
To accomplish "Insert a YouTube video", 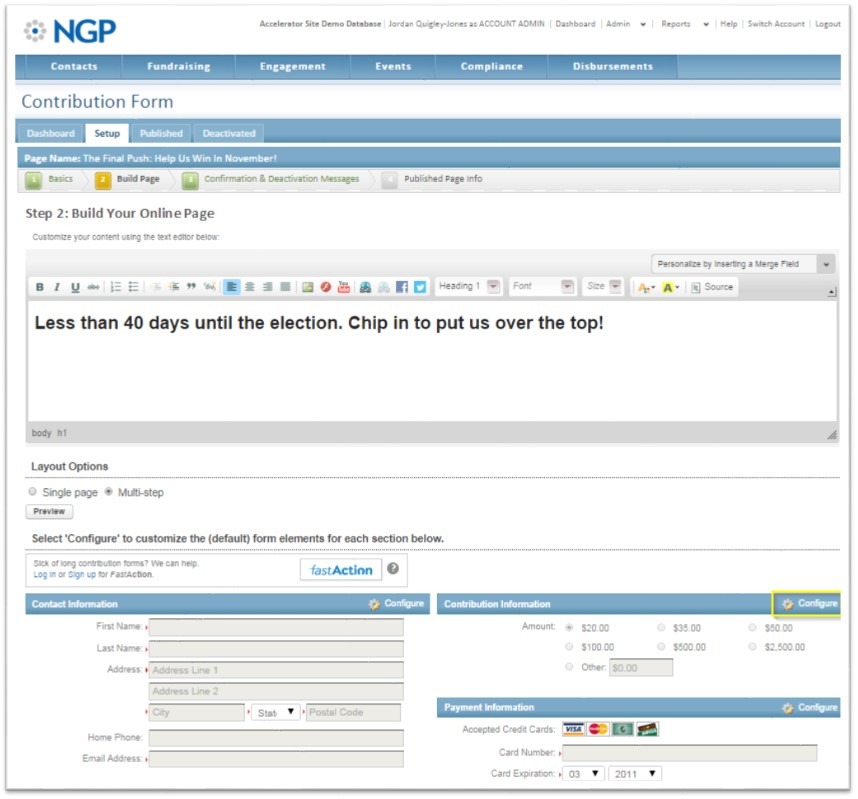I will pyautogui.click(x=343, y=287).
